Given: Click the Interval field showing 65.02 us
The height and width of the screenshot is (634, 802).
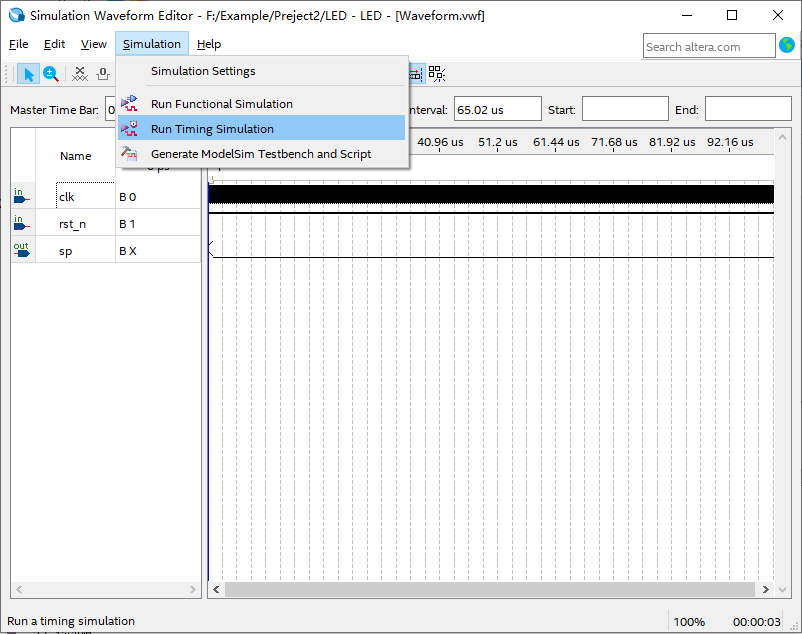Looking at the screenshot, I should pyautogui.click(x=497, y=109).
